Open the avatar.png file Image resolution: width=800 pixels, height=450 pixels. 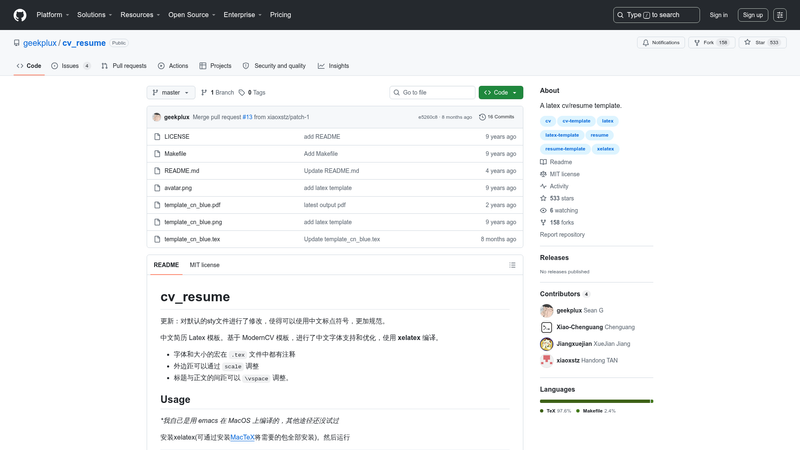click(178, 188)
